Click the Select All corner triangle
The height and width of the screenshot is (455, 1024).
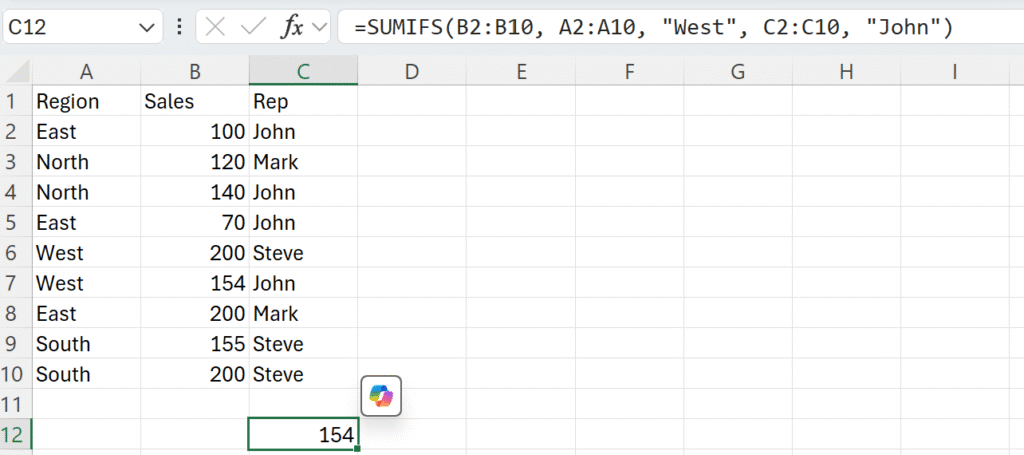coord(18,71)
